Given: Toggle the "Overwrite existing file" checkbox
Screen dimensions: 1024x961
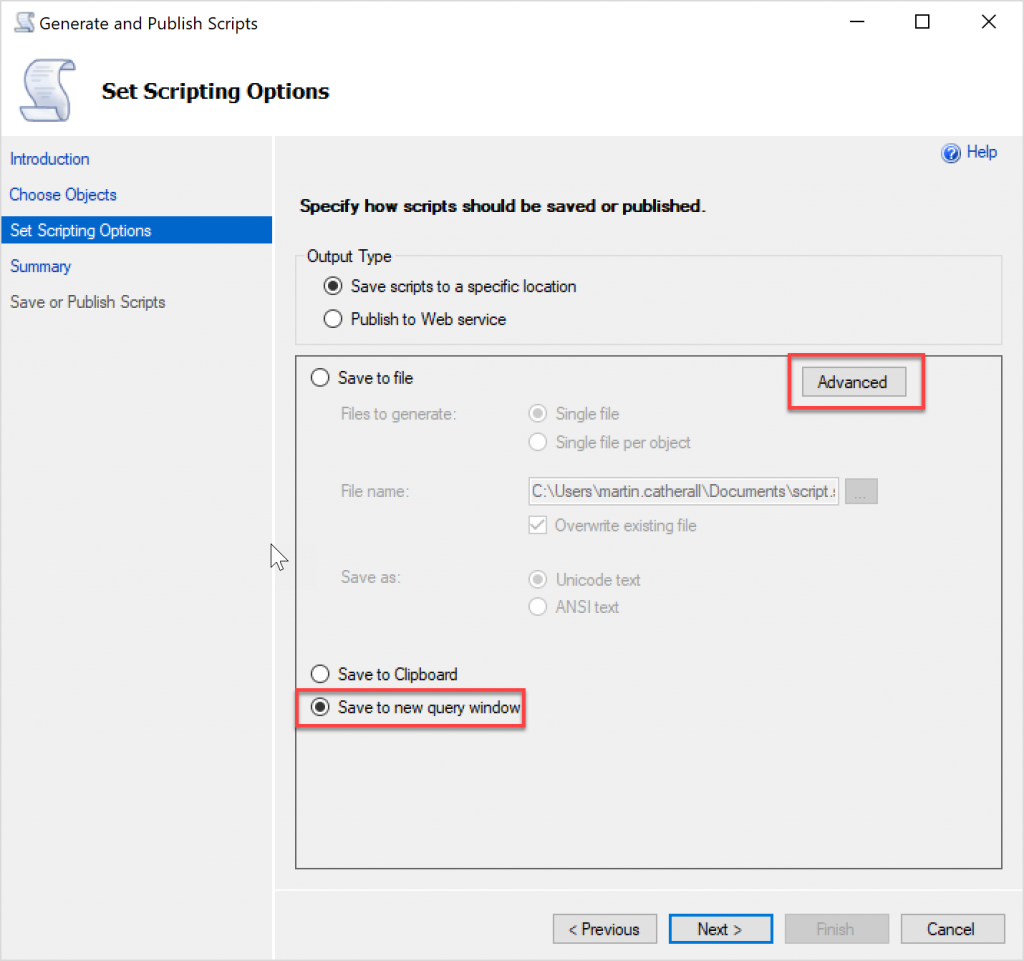Looking at the screenshot, I should (538, 526).
